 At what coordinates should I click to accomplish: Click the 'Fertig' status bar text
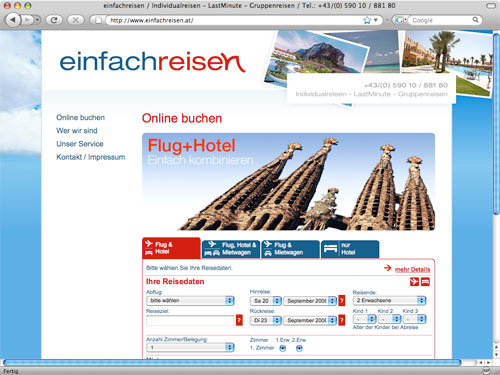coord(11,371)
